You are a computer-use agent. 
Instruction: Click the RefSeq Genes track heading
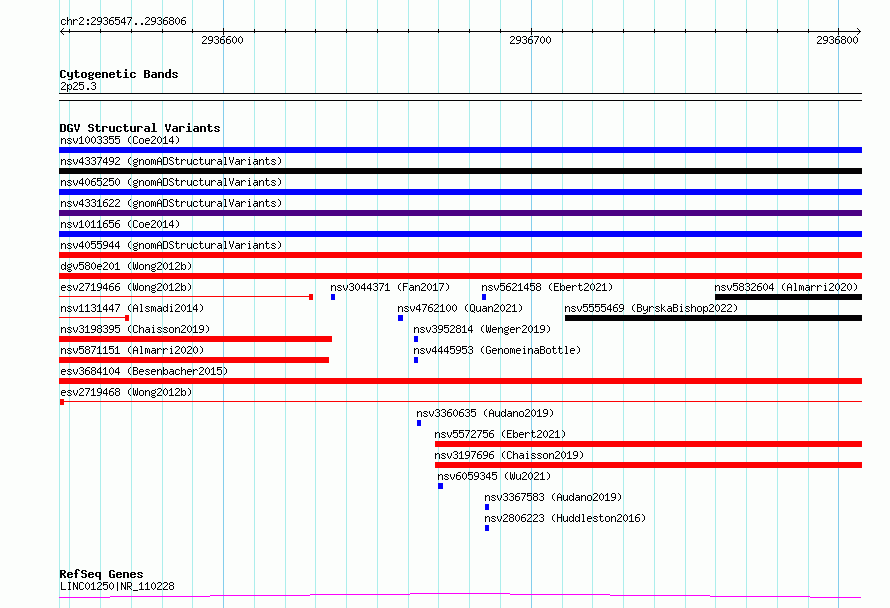click(101, 574)
